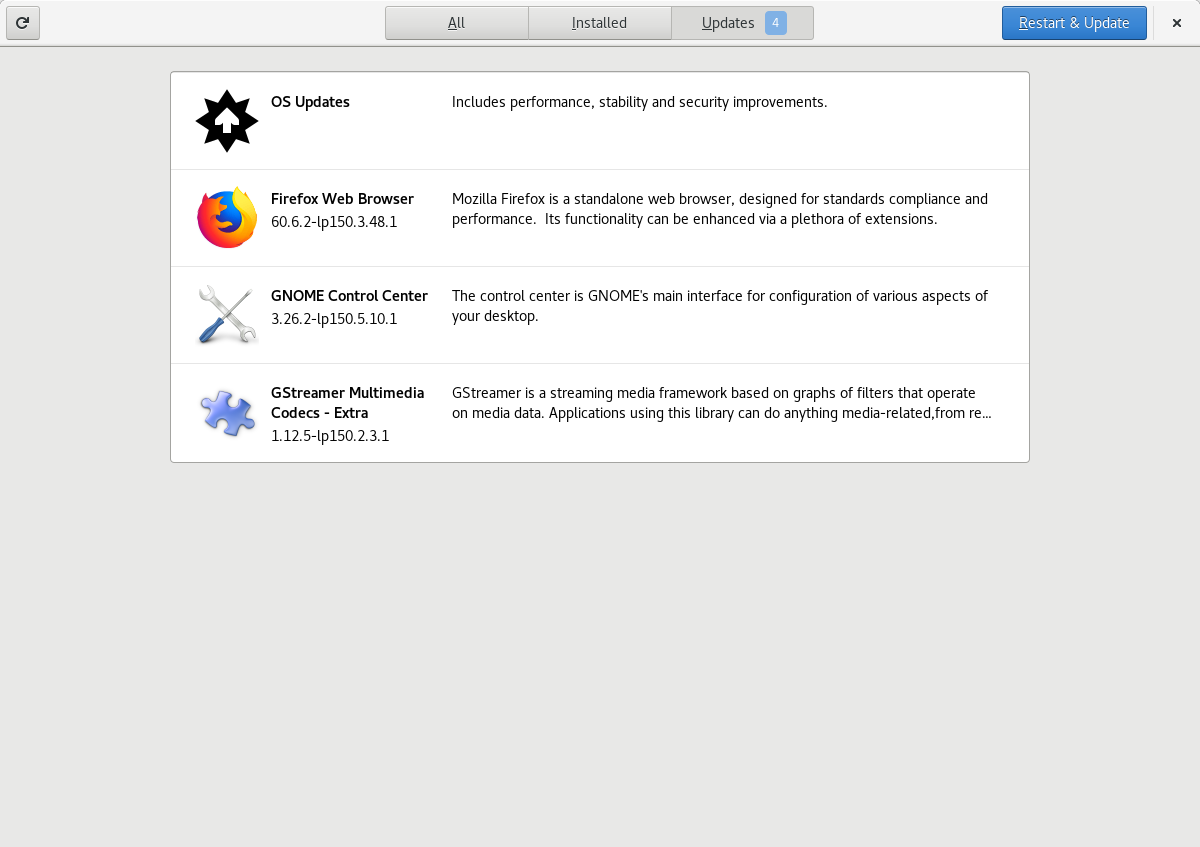The image size is (1200, 847).
Task: Click the GStreamer puzzle piece icon
Action: (x=227, y=412)
